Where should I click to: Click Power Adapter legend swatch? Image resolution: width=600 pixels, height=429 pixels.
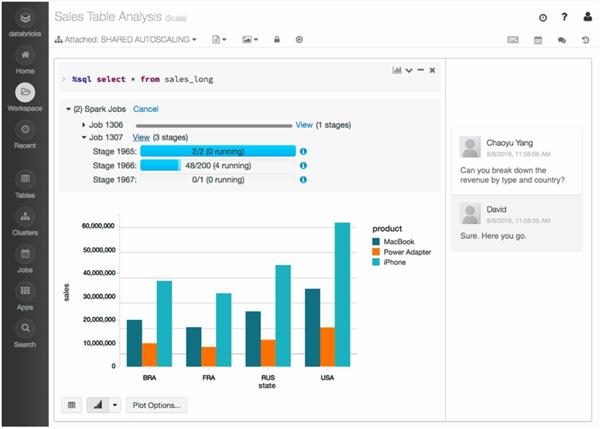(376, 252)
